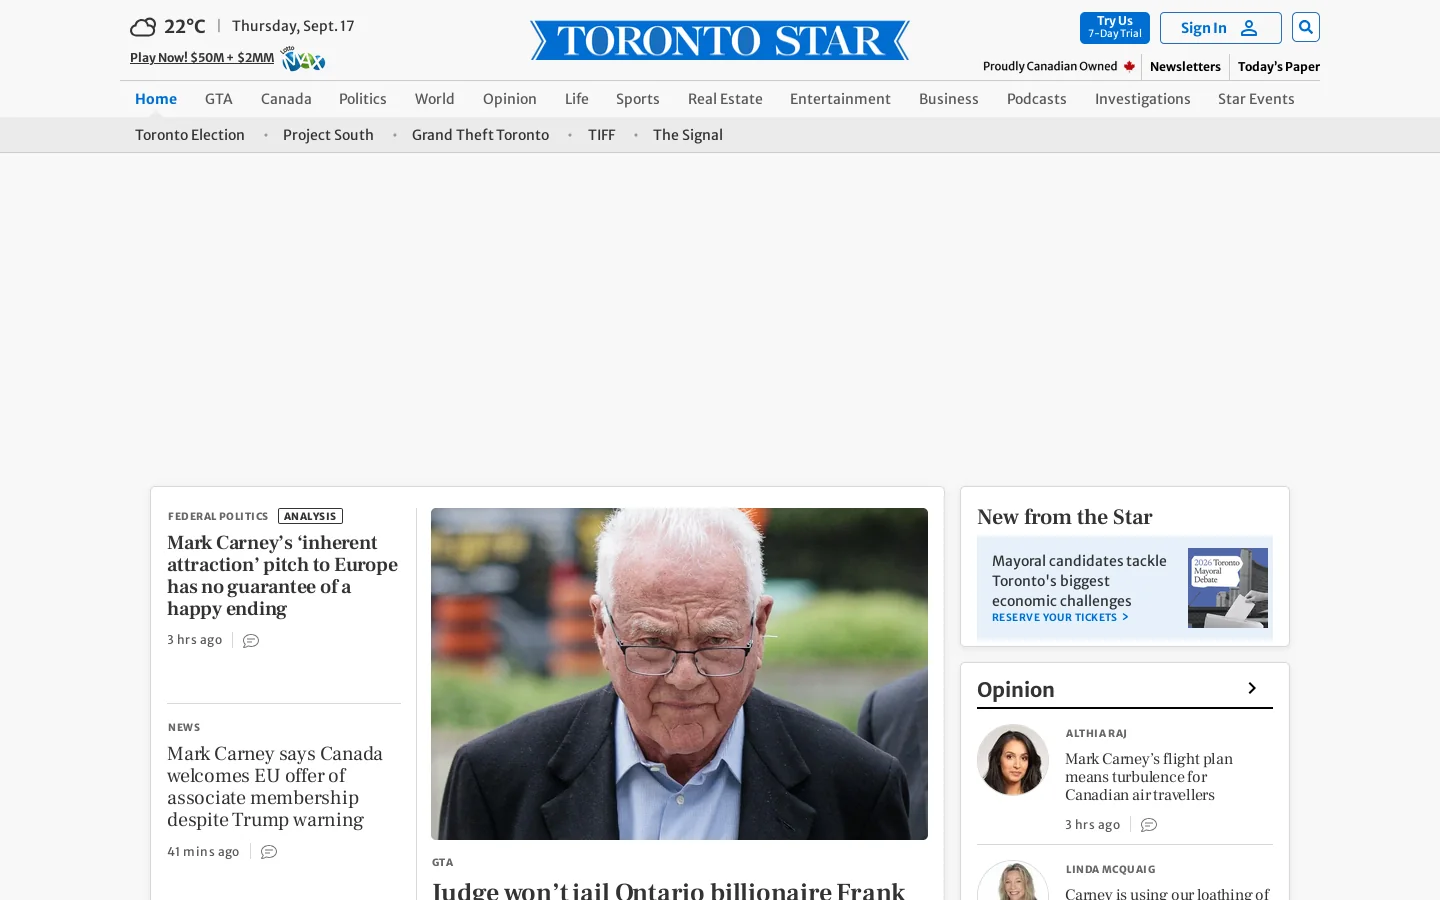Screen dimensions: 1440x900
Task: Click the Opinion sidebar heading
Action: pyautogui.click(x=1016, y=690)
